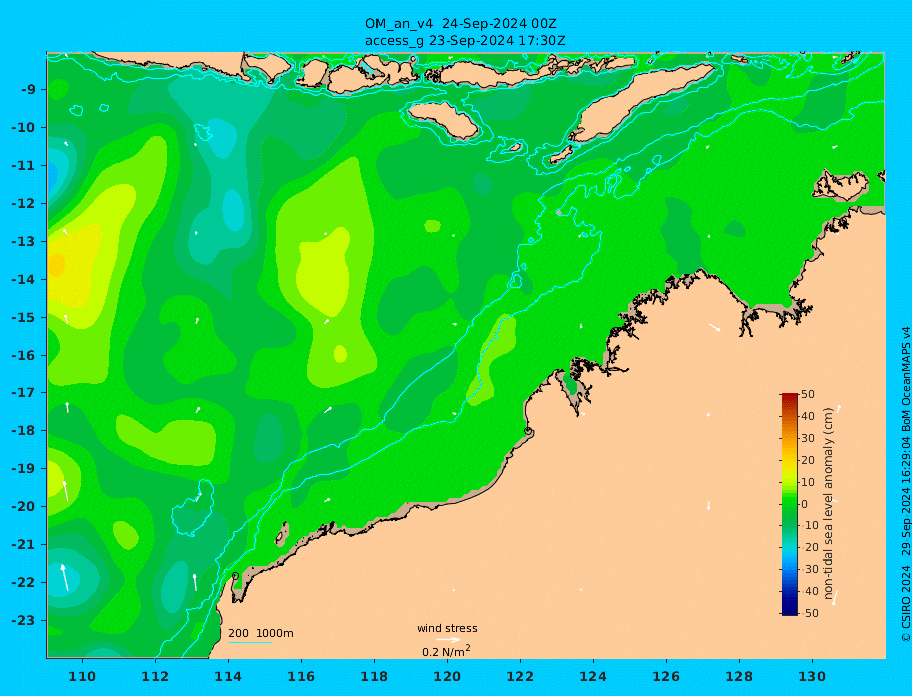Click the "200 1000m" depth contour legend text
The width and height of the screenshot is (912, 696).
261,633
